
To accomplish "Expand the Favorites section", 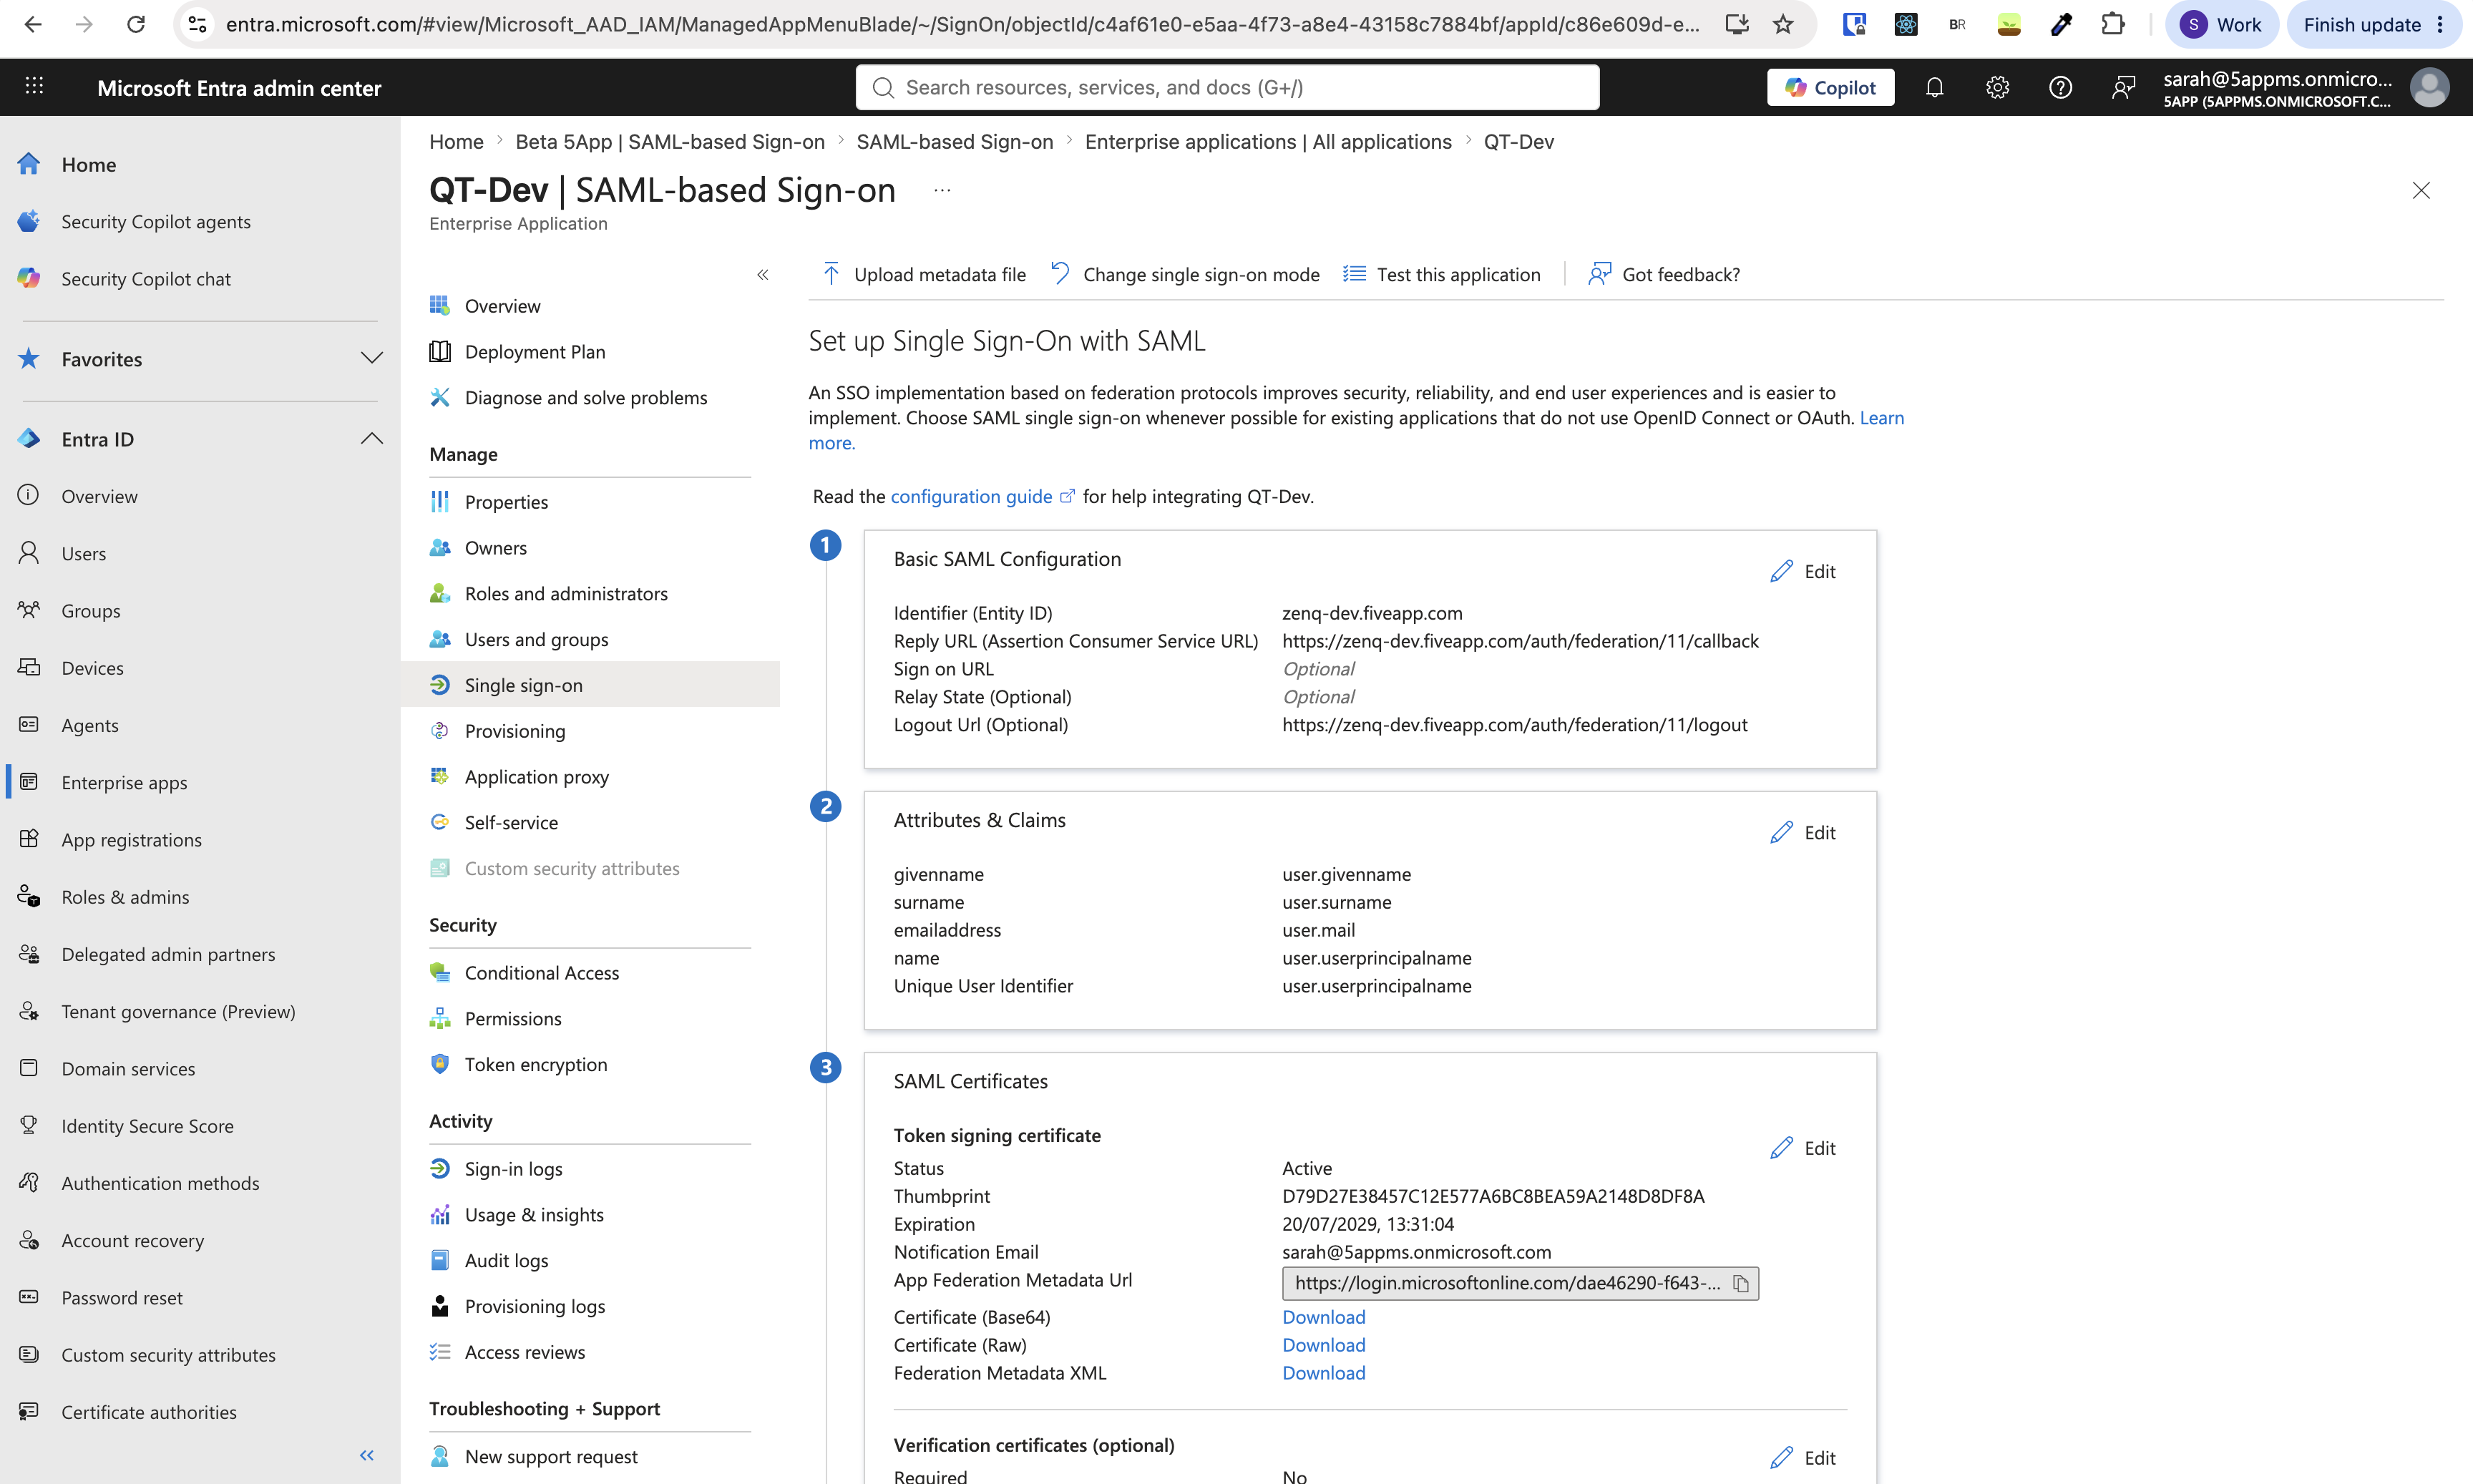I will pyautogui.click(x=371, y=359).
